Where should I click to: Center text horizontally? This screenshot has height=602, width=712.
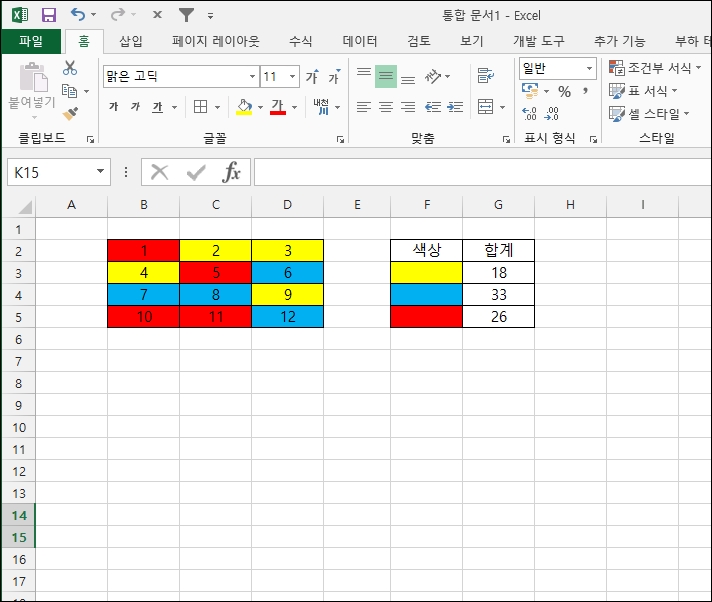pos(386,107)
